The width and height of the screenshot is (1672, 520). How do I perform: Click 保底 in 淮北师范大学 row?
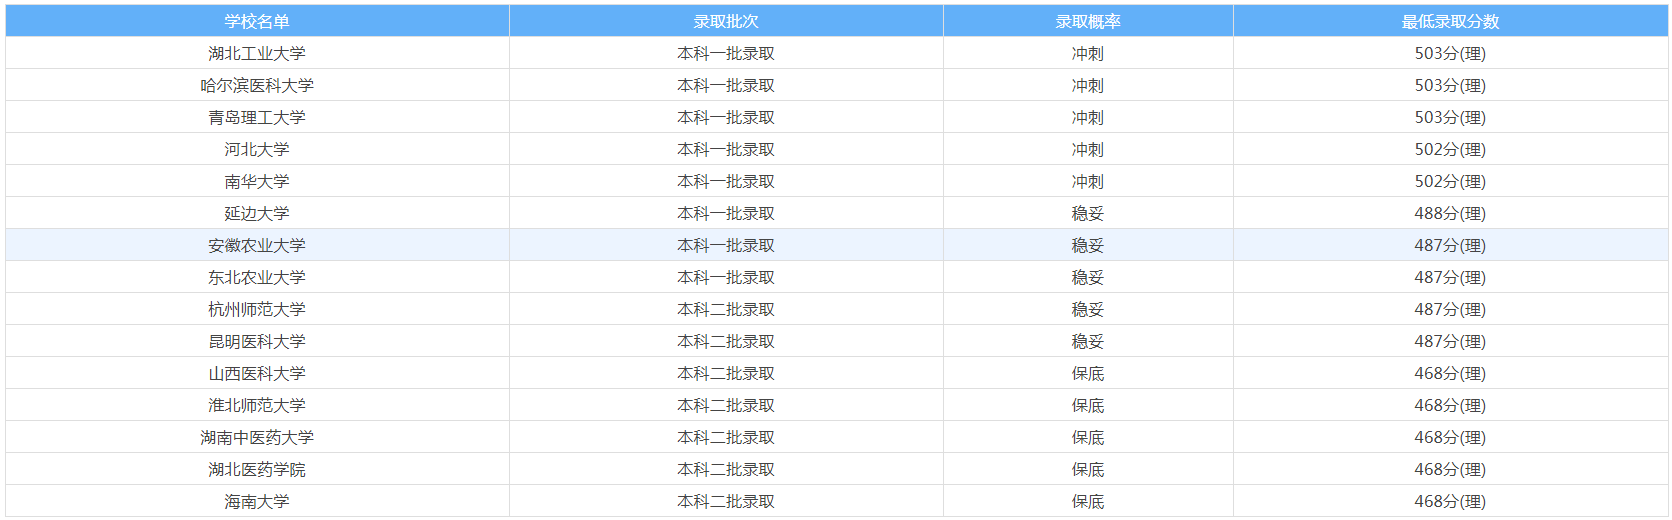click(x=1088, y=405)
